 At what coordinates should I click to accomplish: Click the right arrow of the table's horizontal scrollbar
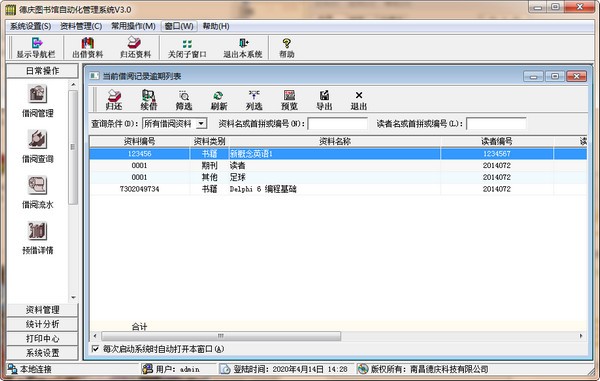[x=581, y=336]
